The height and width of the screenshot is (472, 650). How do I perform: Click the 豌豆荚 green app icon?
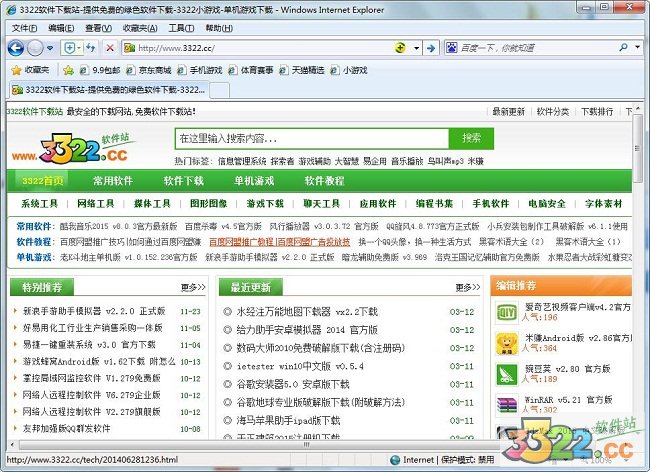pyautogui.click(x=507, y=374)
